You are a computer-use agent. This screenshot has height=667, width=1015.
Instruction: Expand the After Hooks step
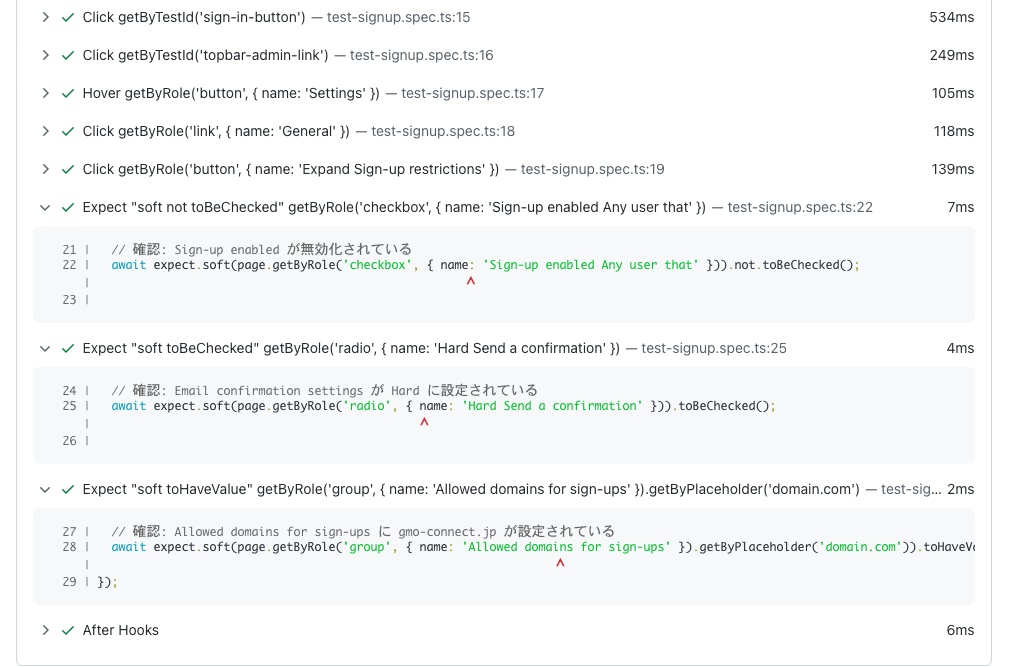(x=45, y=630)
